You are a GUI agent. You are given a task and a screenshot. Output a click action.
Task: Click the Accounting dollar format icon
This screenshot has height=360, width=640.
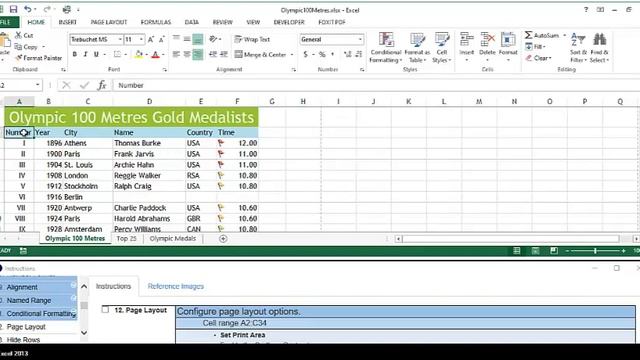305,54
